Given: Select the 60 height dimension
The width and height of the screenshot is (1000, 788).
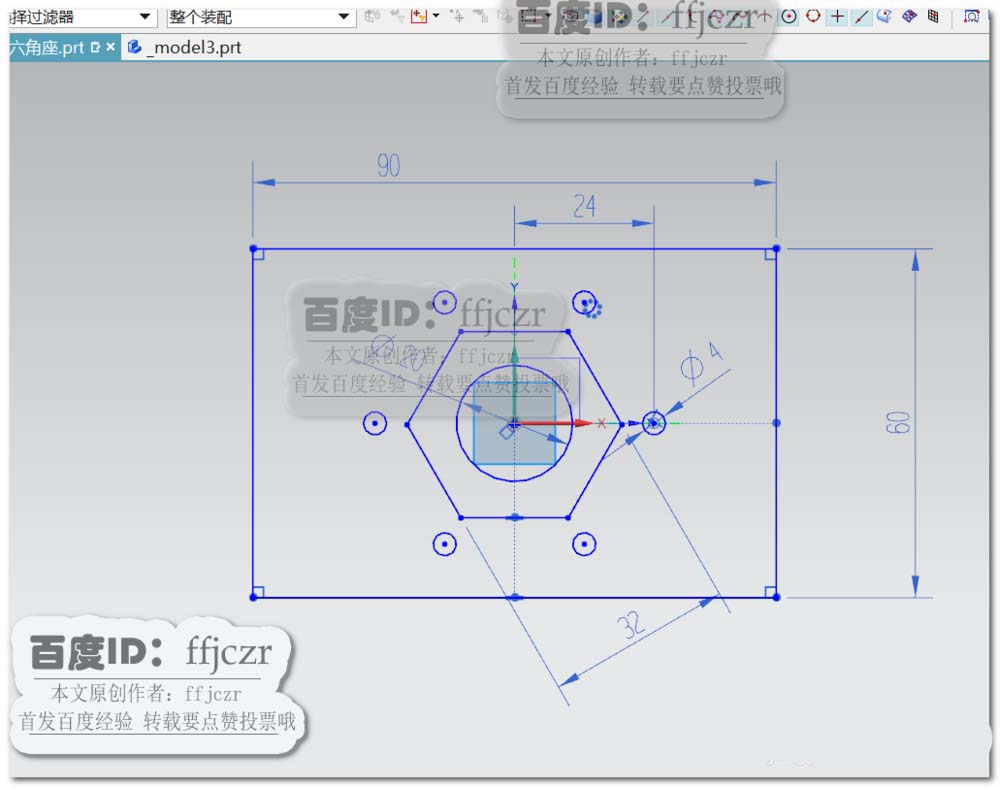Looking at the screenshot, I should [898, 422].
